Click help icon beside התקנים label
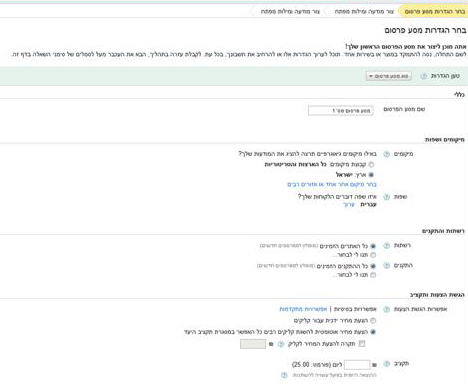Image resolution: width=468 pixels, height=384 pixels. pos(386,266)
